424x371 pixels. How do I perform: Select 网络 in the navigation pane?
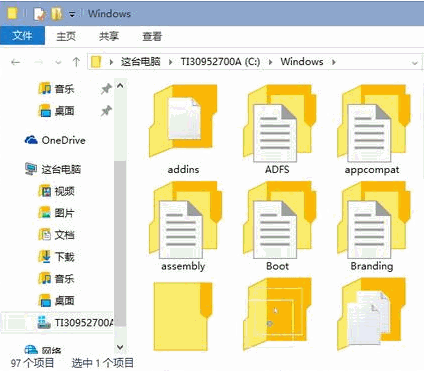[x=43, y=350]
